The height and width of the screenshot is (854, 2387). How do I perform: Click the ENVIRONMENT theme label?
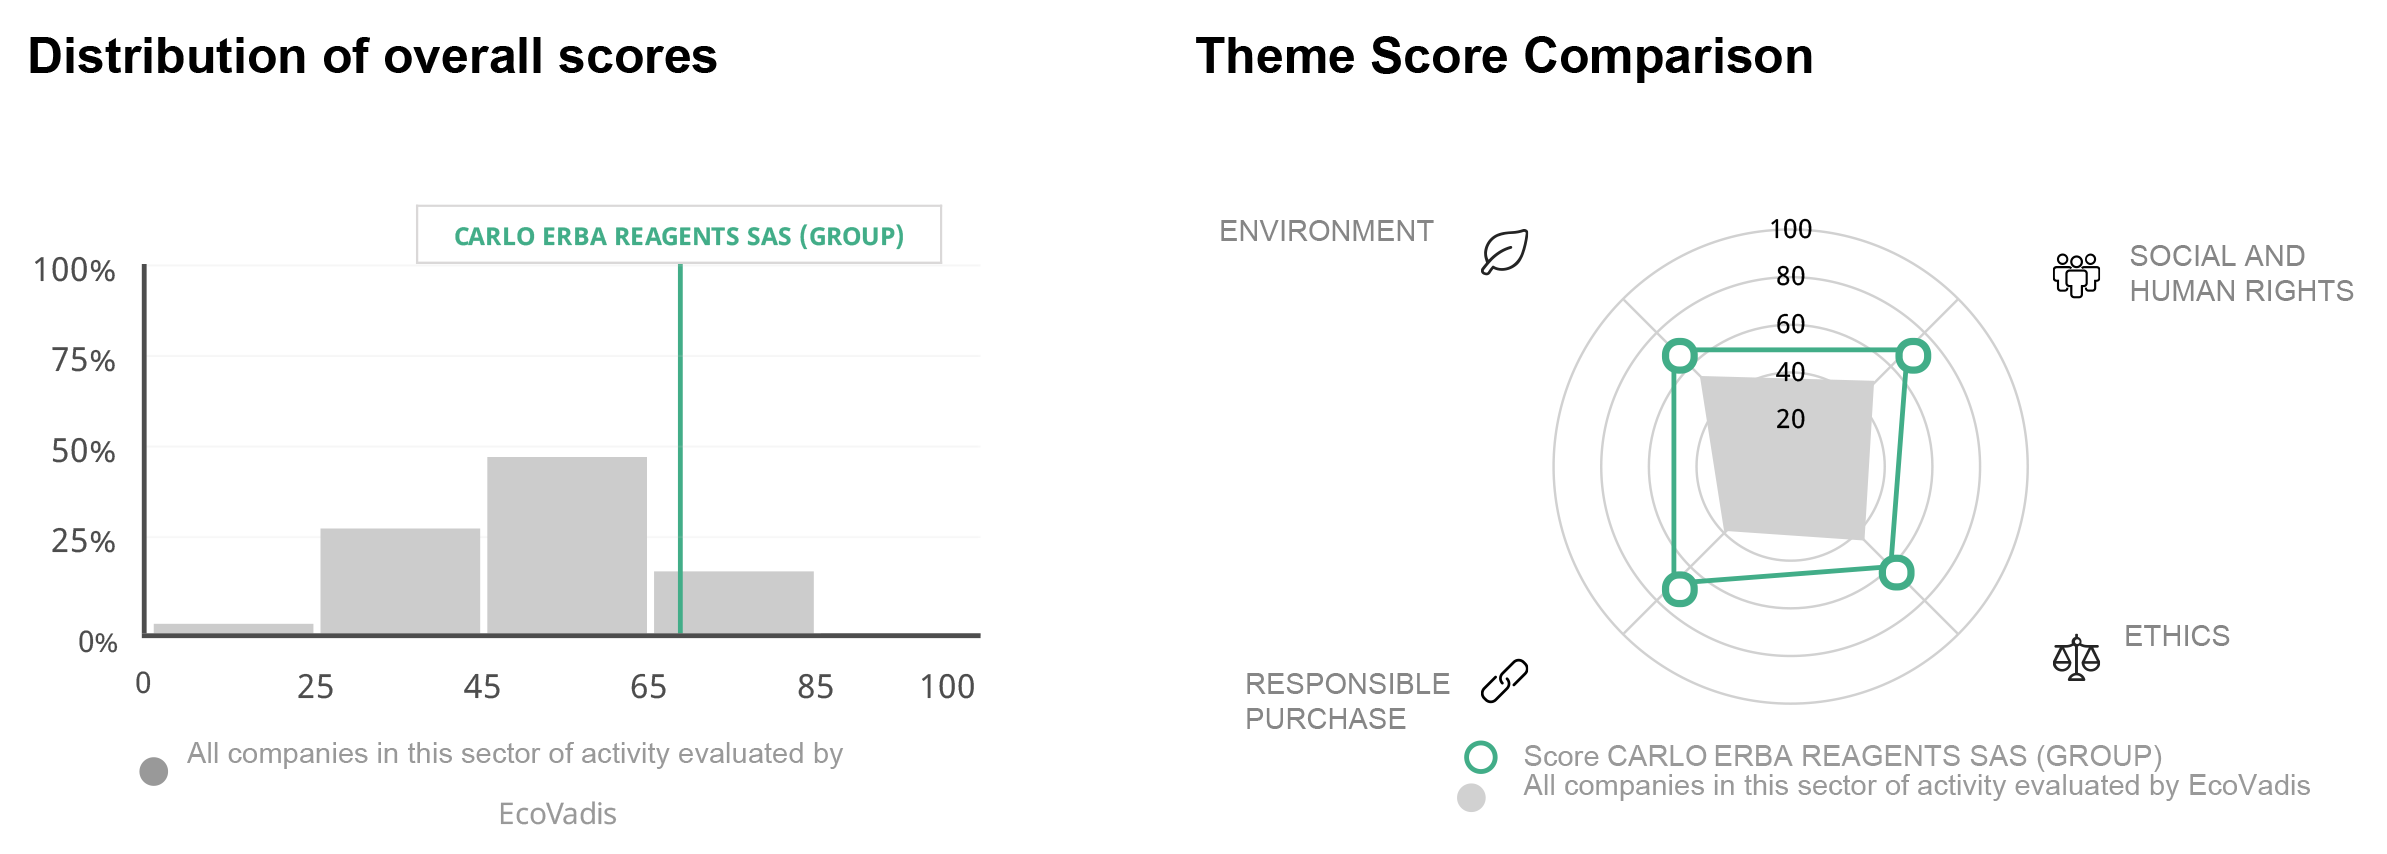click(x=1326, y=232)
